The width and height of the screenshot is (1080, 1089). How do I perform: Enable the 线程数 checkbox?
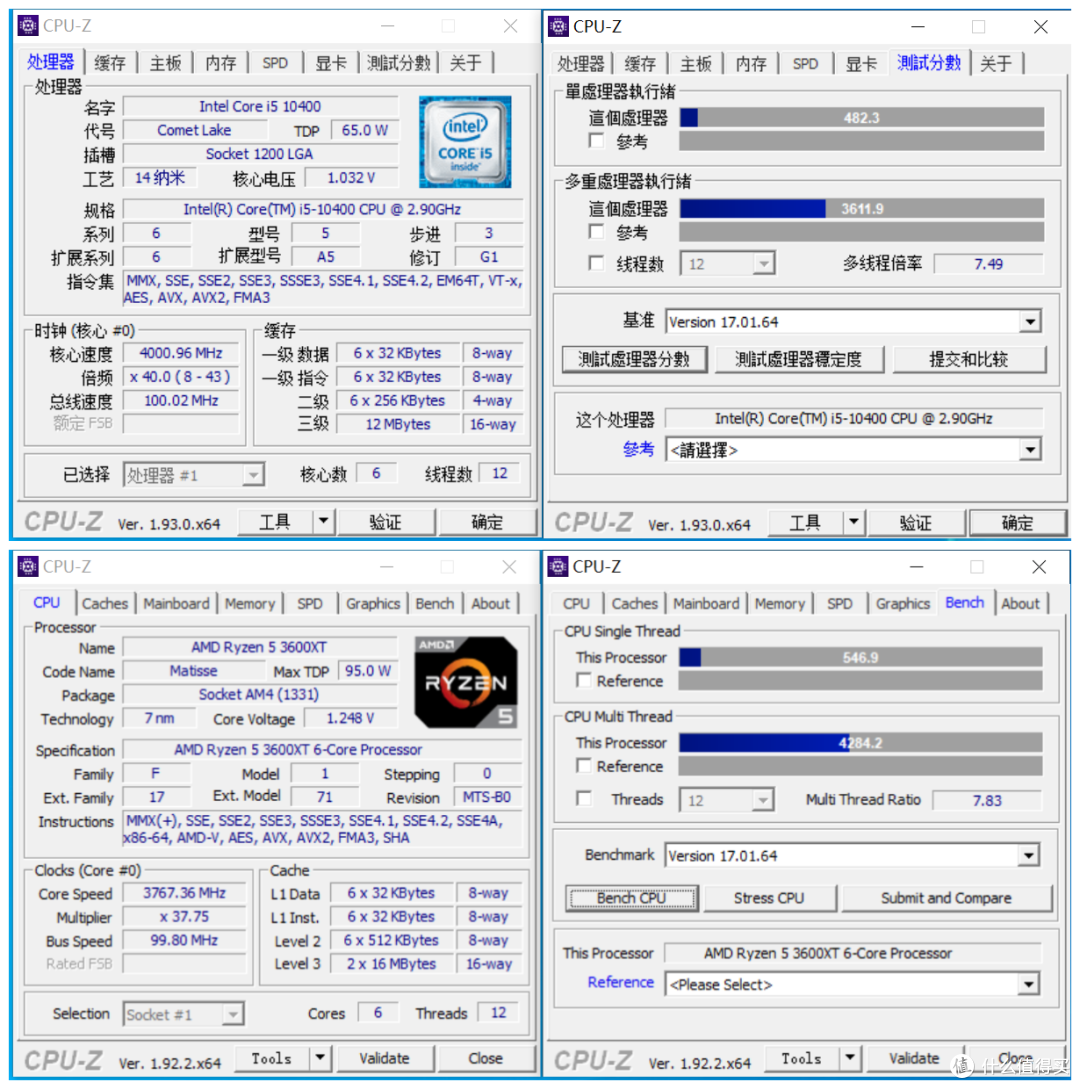click(596, 263)
